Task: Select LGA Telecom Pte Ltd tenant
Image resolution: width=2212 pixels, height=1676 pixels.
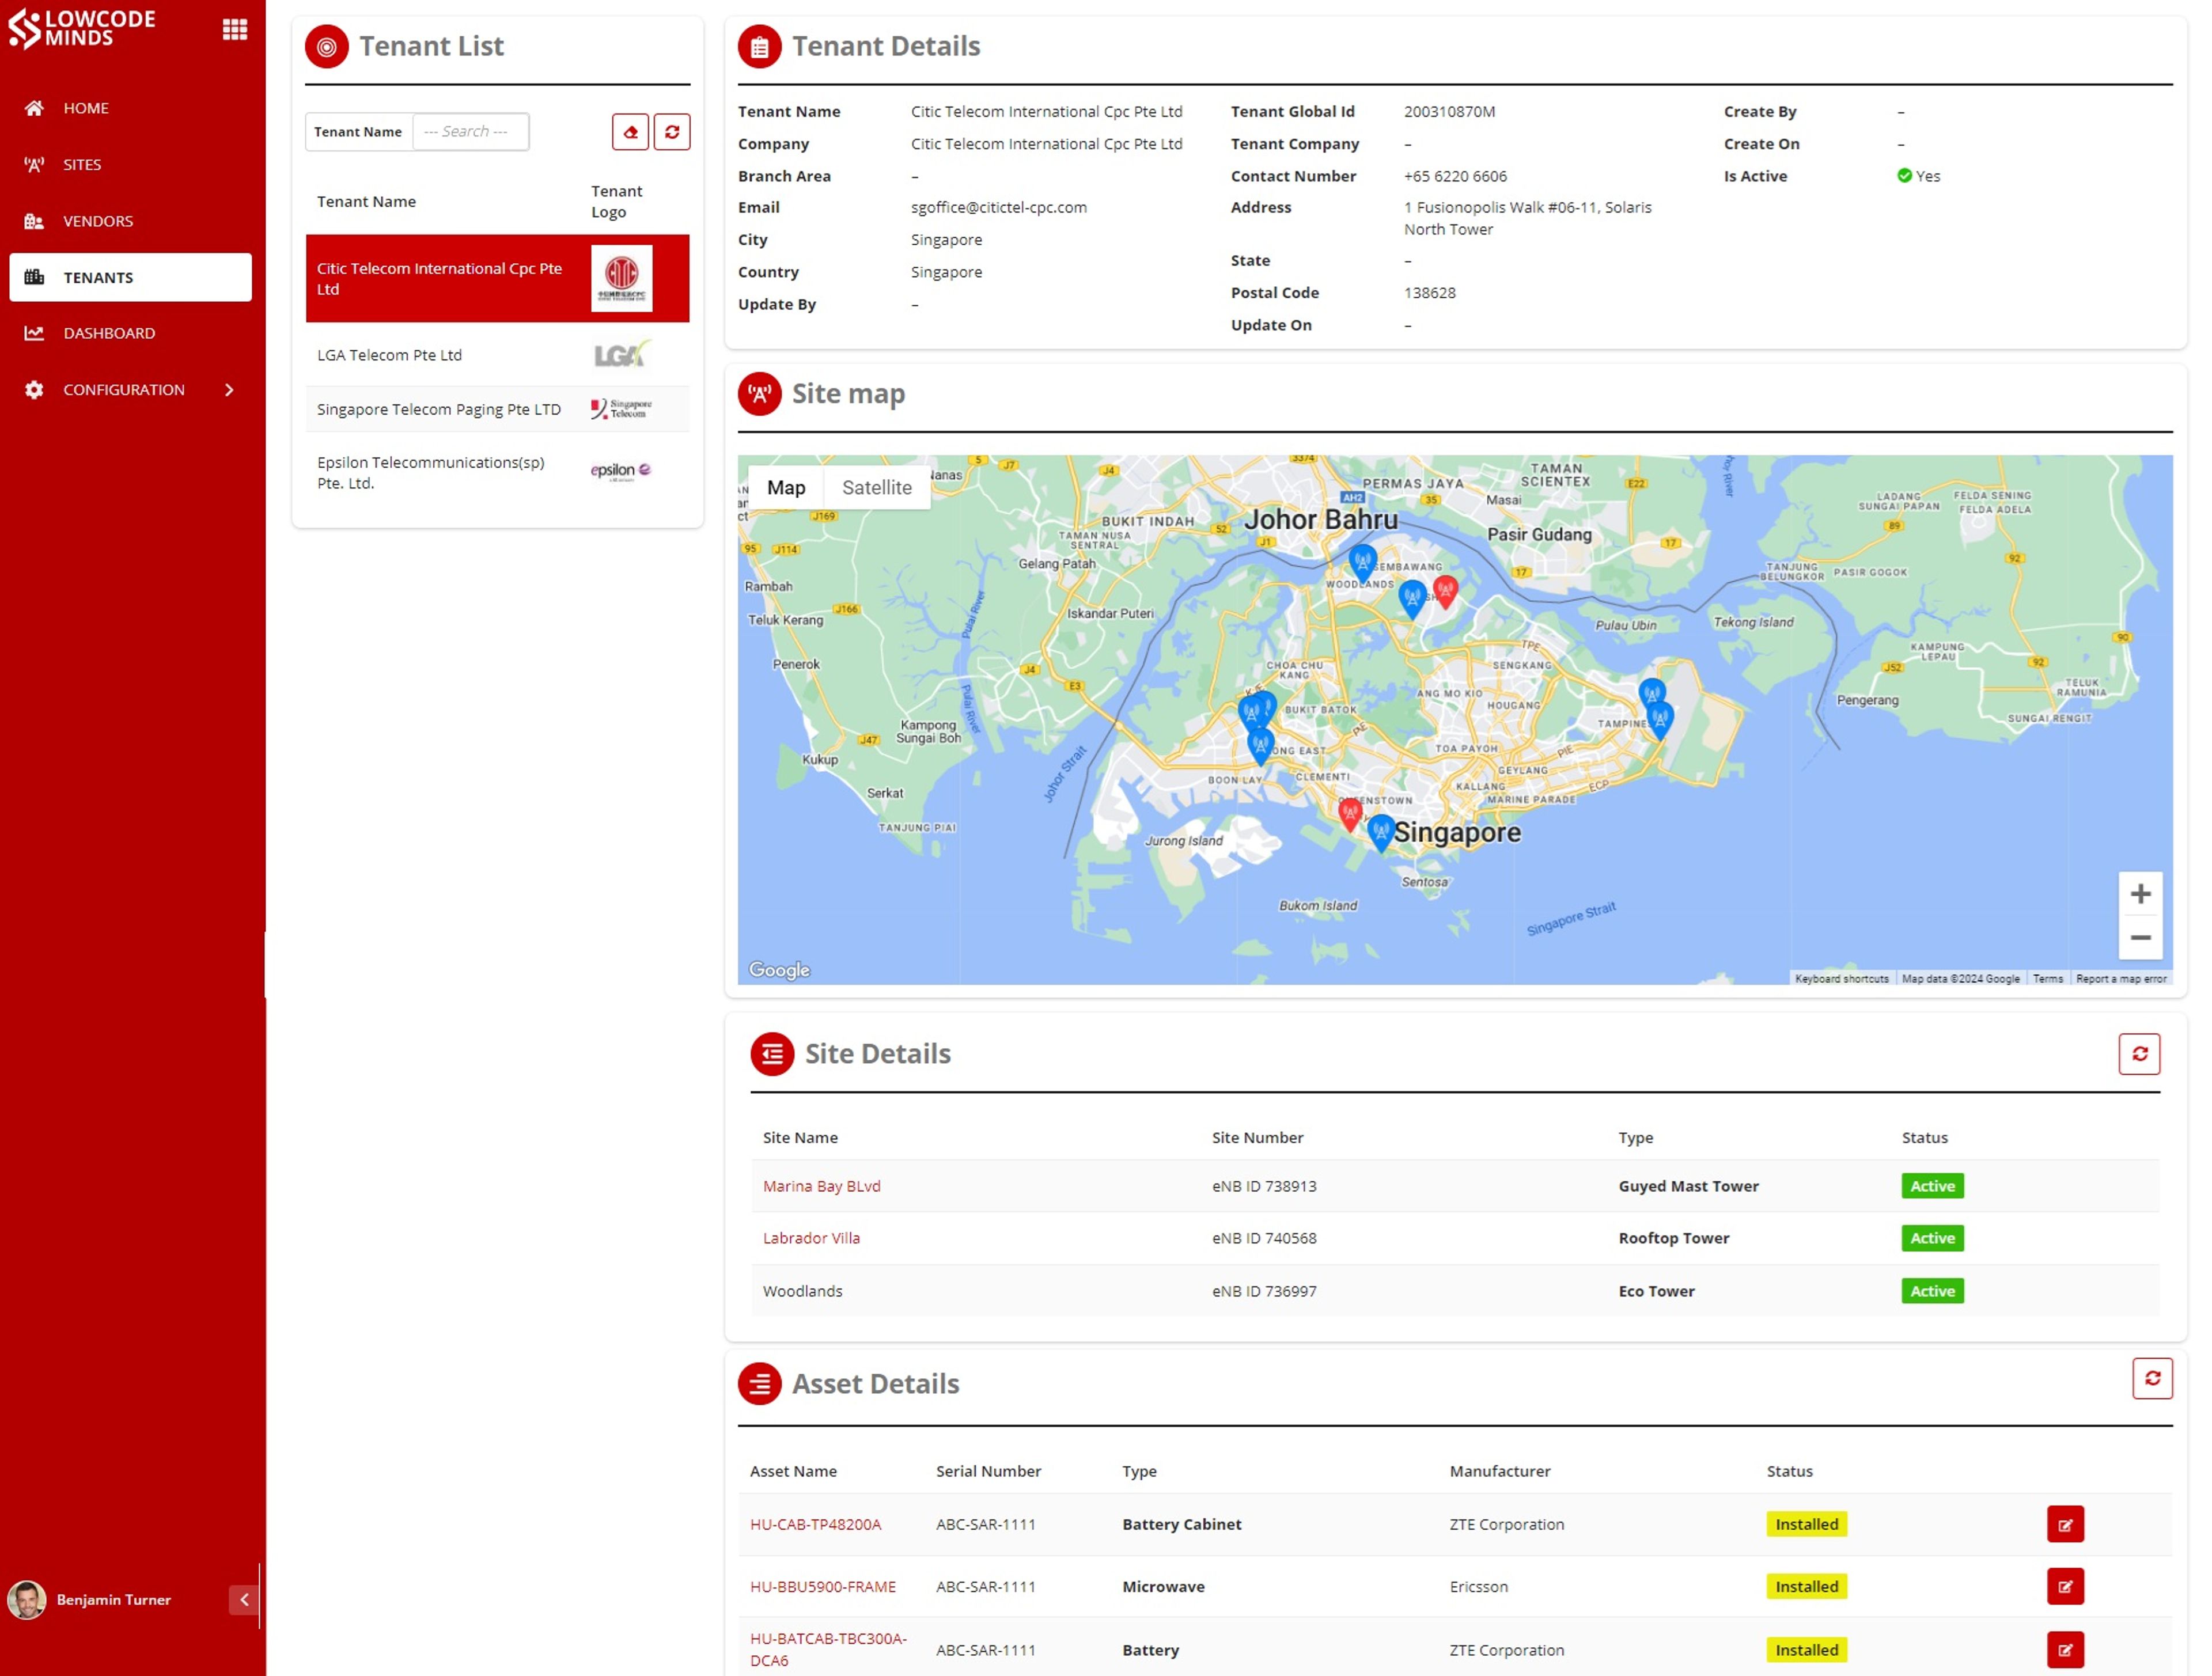Action: [497, 355]
